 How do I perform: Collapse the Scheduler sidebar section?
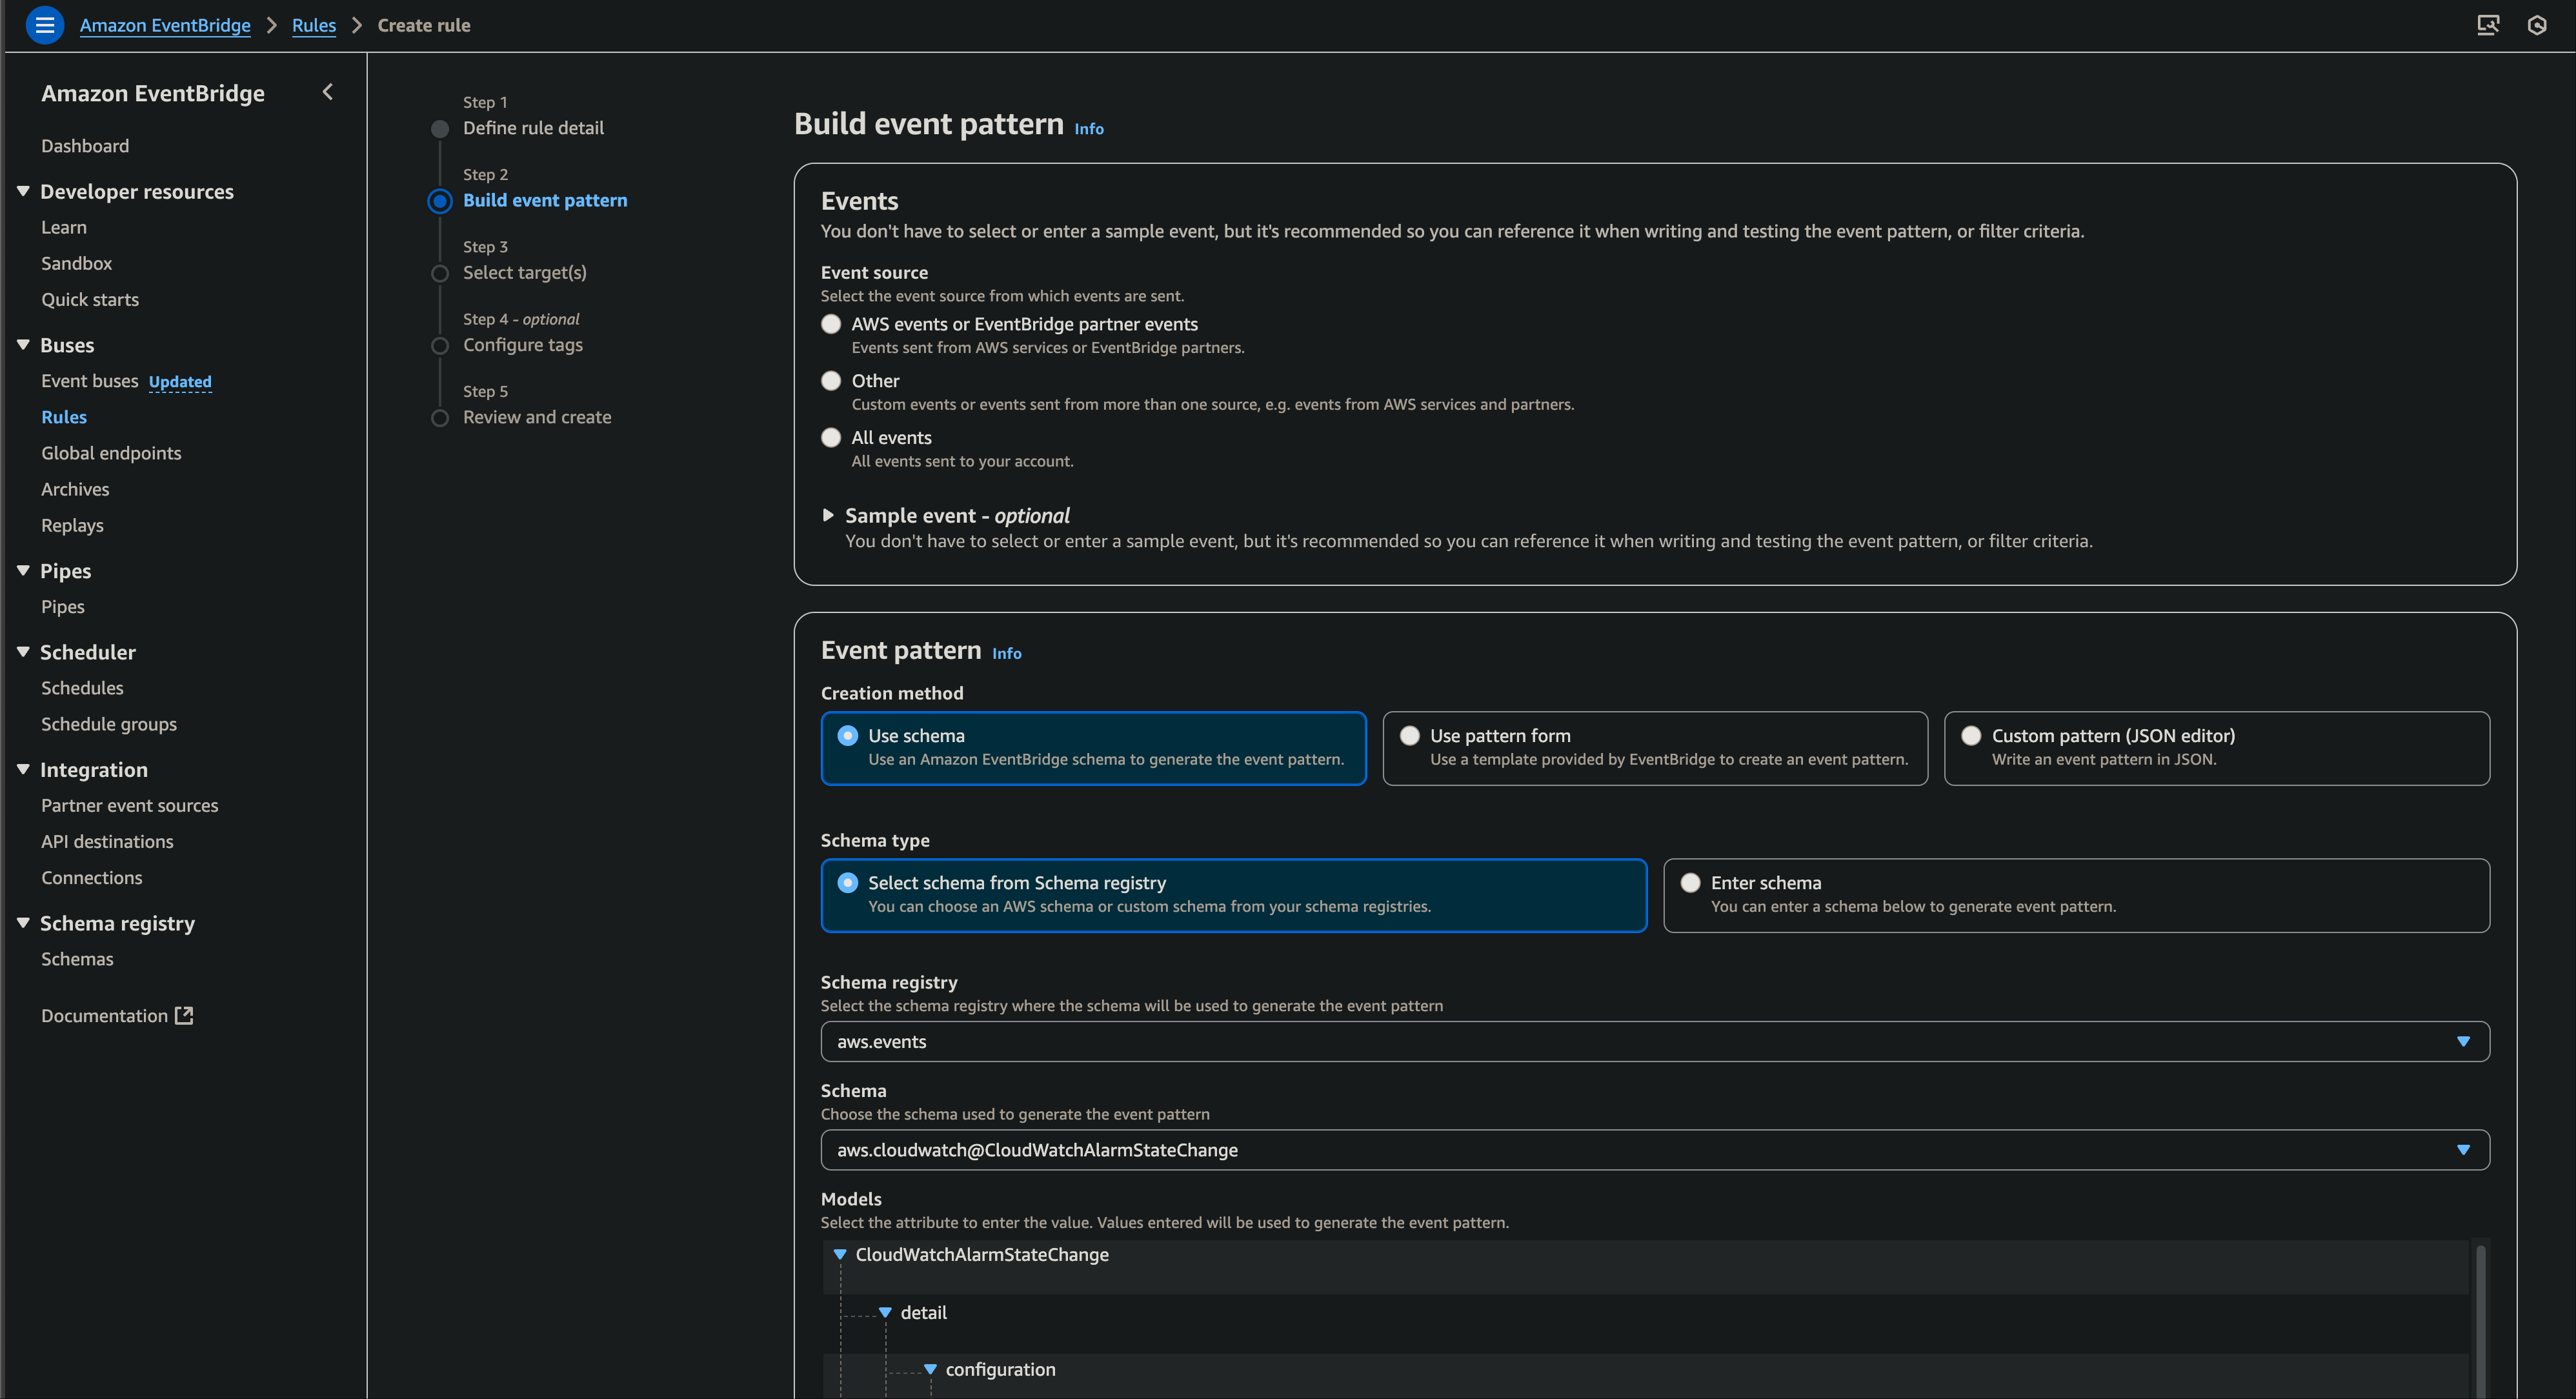[23, 652]
